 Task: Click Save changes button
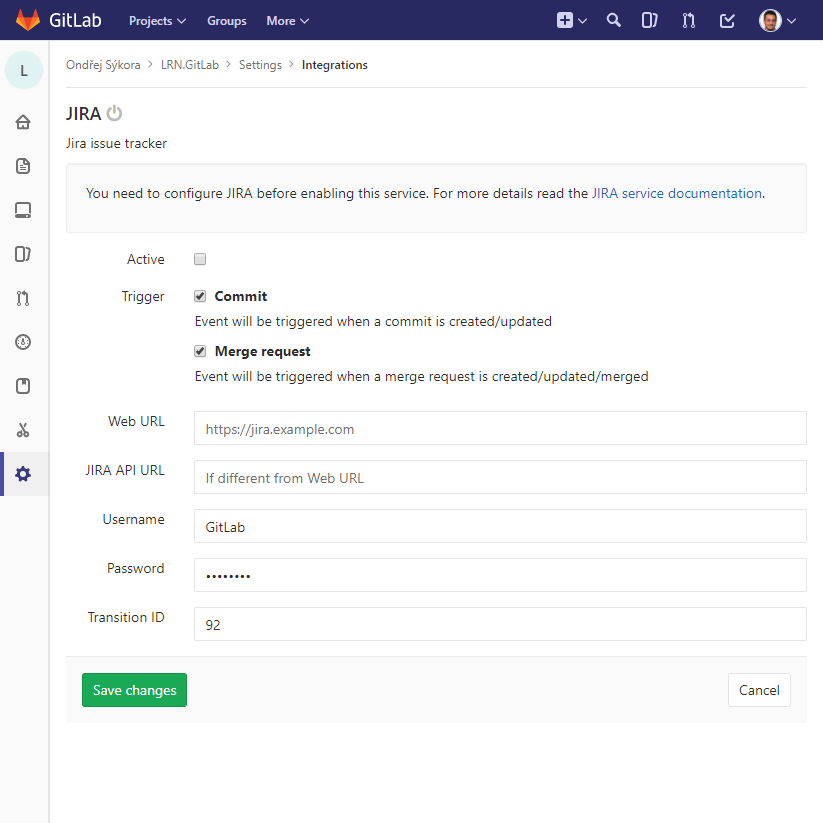[134, 690]
